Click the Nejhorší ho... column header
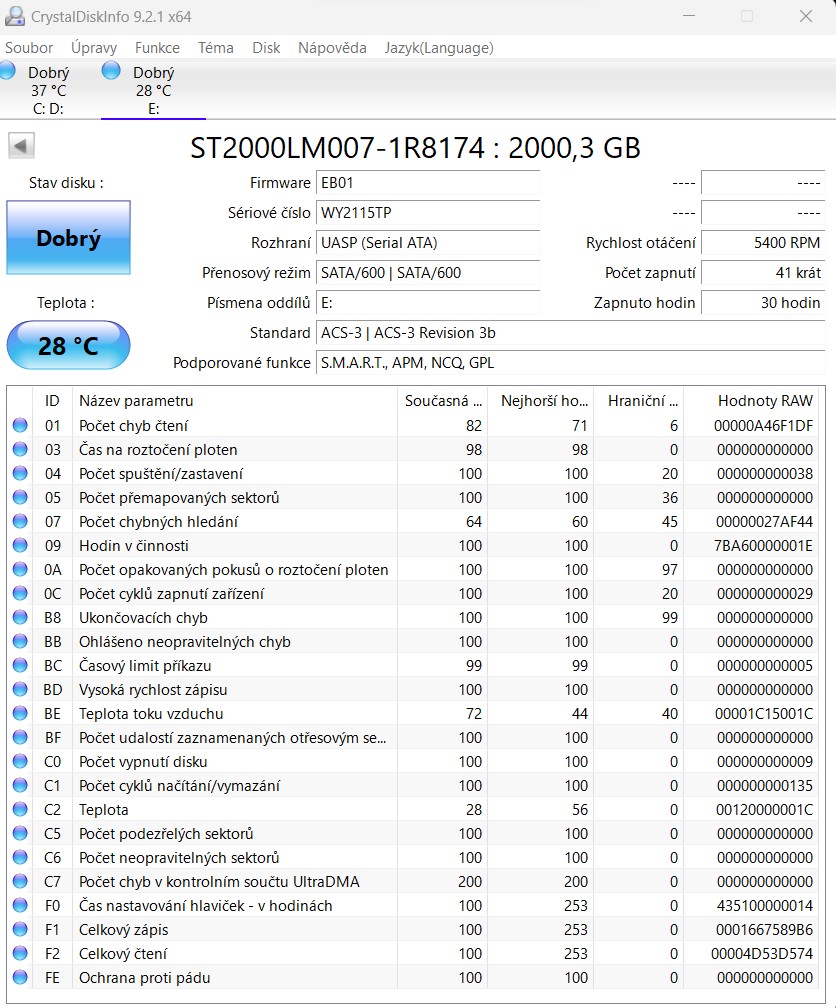The width and height of the screenshot is (836, 1008). pos(541,400)
